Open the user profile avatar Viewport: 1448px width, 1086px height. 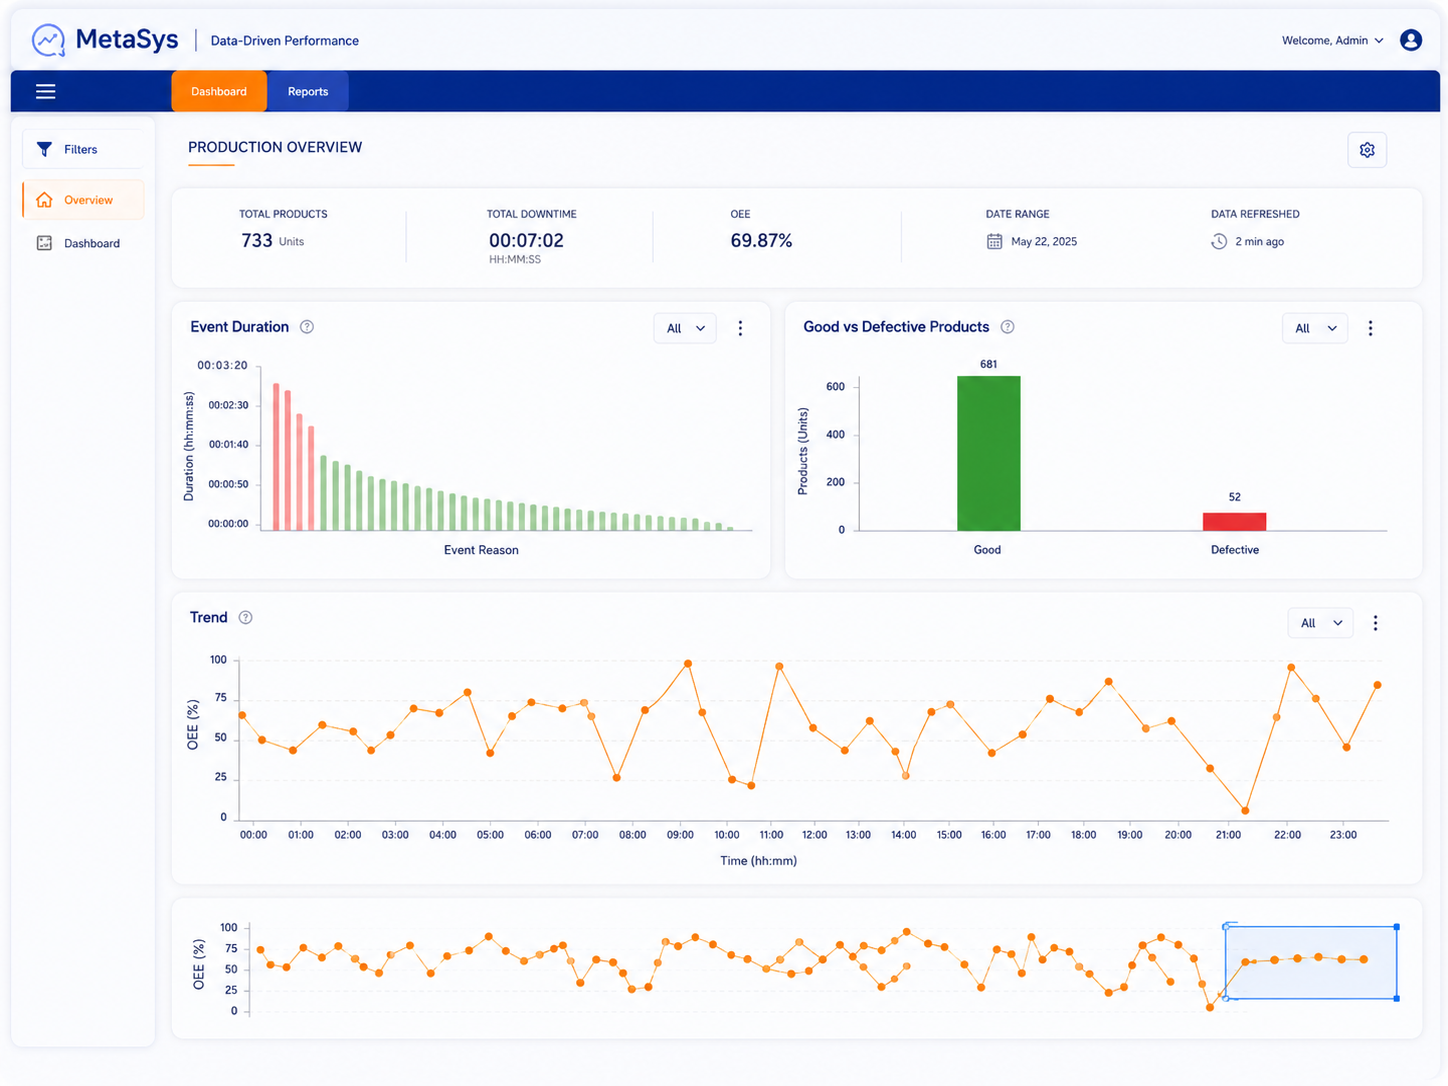(x=1411, y=40)
